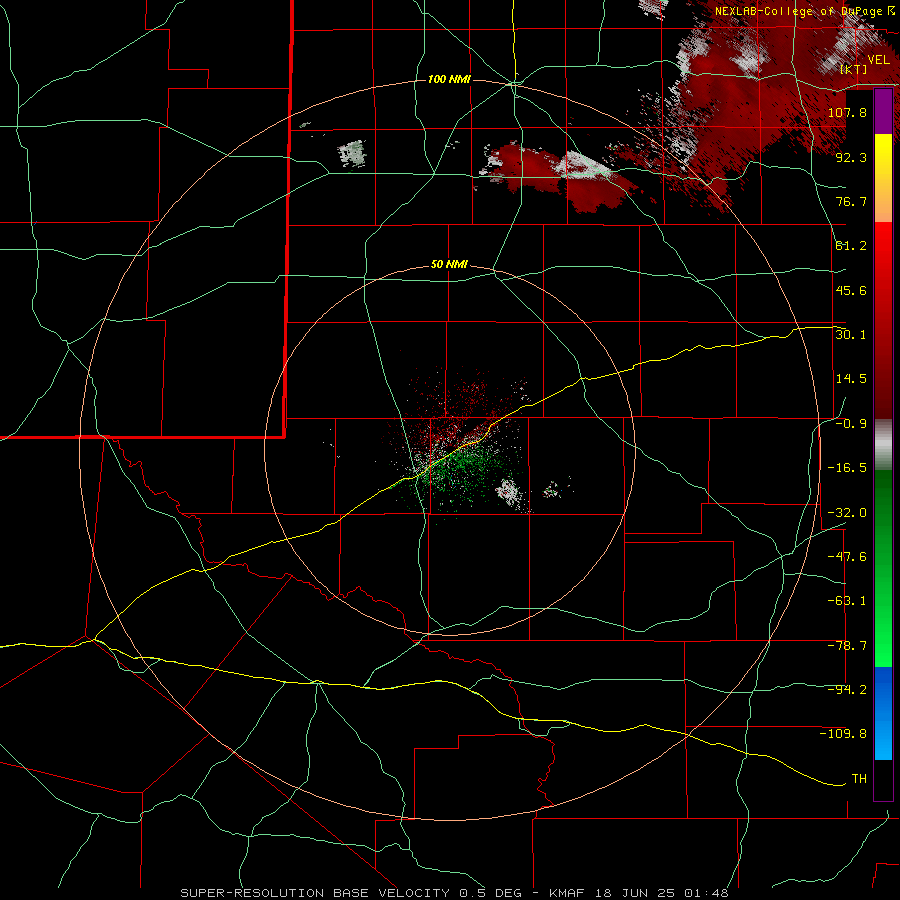This screenshot has height=900, width=900.
Task: Click the product title caption at bottom
Action: pyautogui.click(x=455, y=893)
